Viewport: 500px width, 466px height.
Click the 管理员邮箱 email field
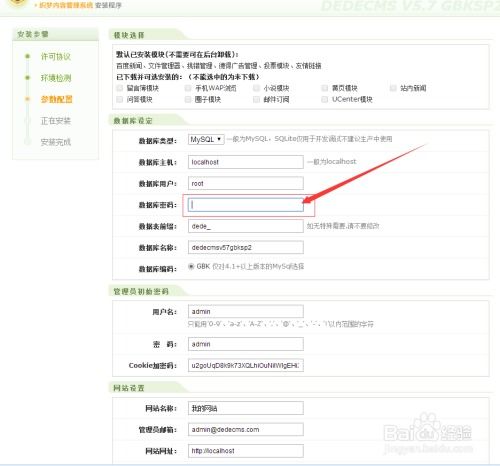tap(246, 430)
